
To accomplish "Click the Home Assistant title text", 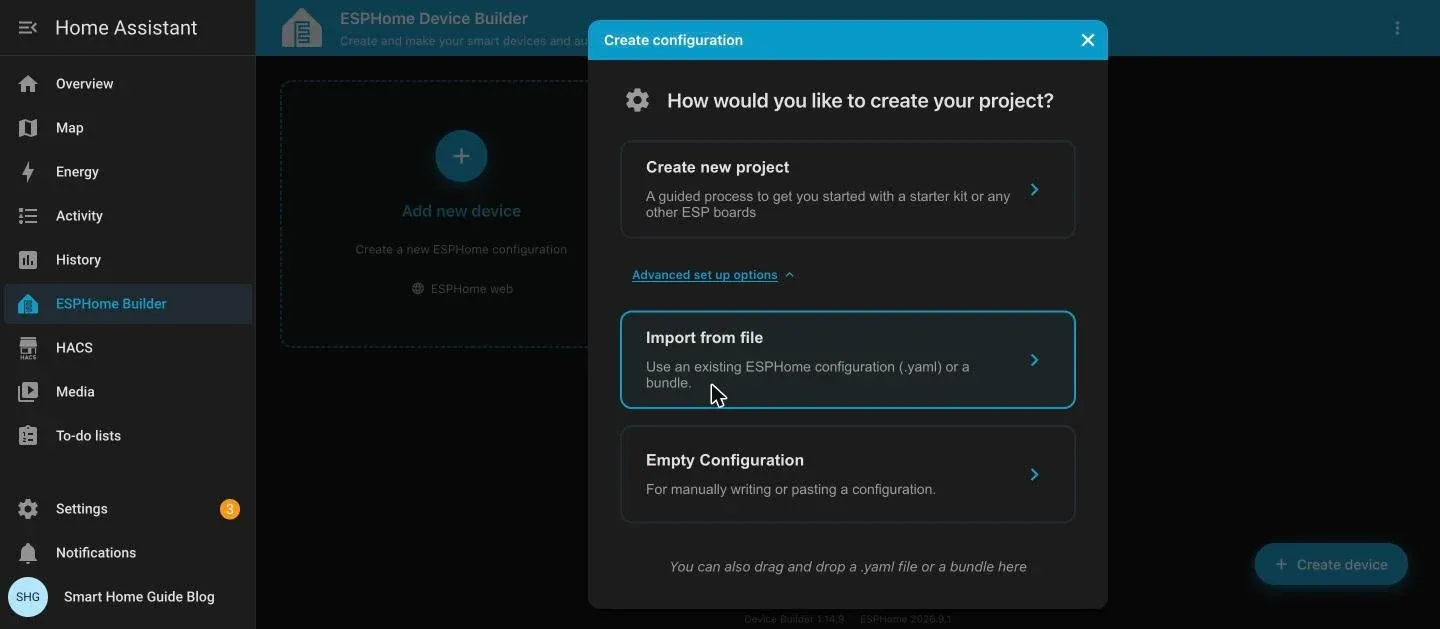I will (126, 28).
